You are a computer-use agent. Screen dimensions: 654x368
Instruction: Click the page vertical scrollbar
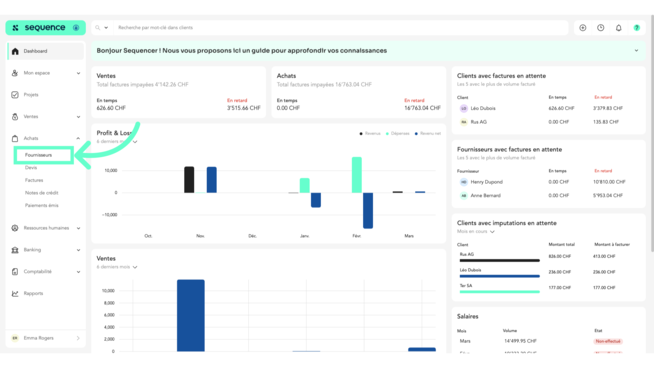[652, 134]
